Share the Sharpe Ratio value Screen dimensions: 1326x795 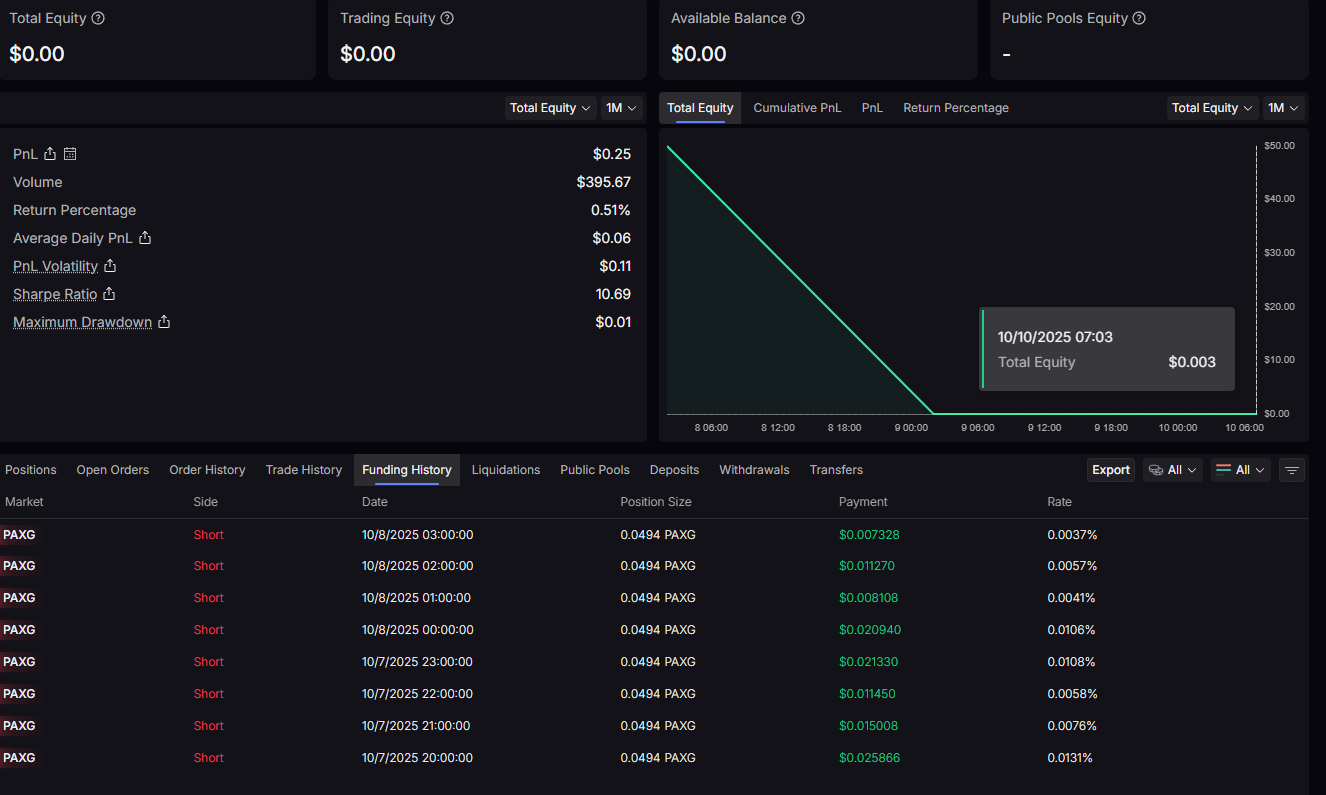point(109,294)
